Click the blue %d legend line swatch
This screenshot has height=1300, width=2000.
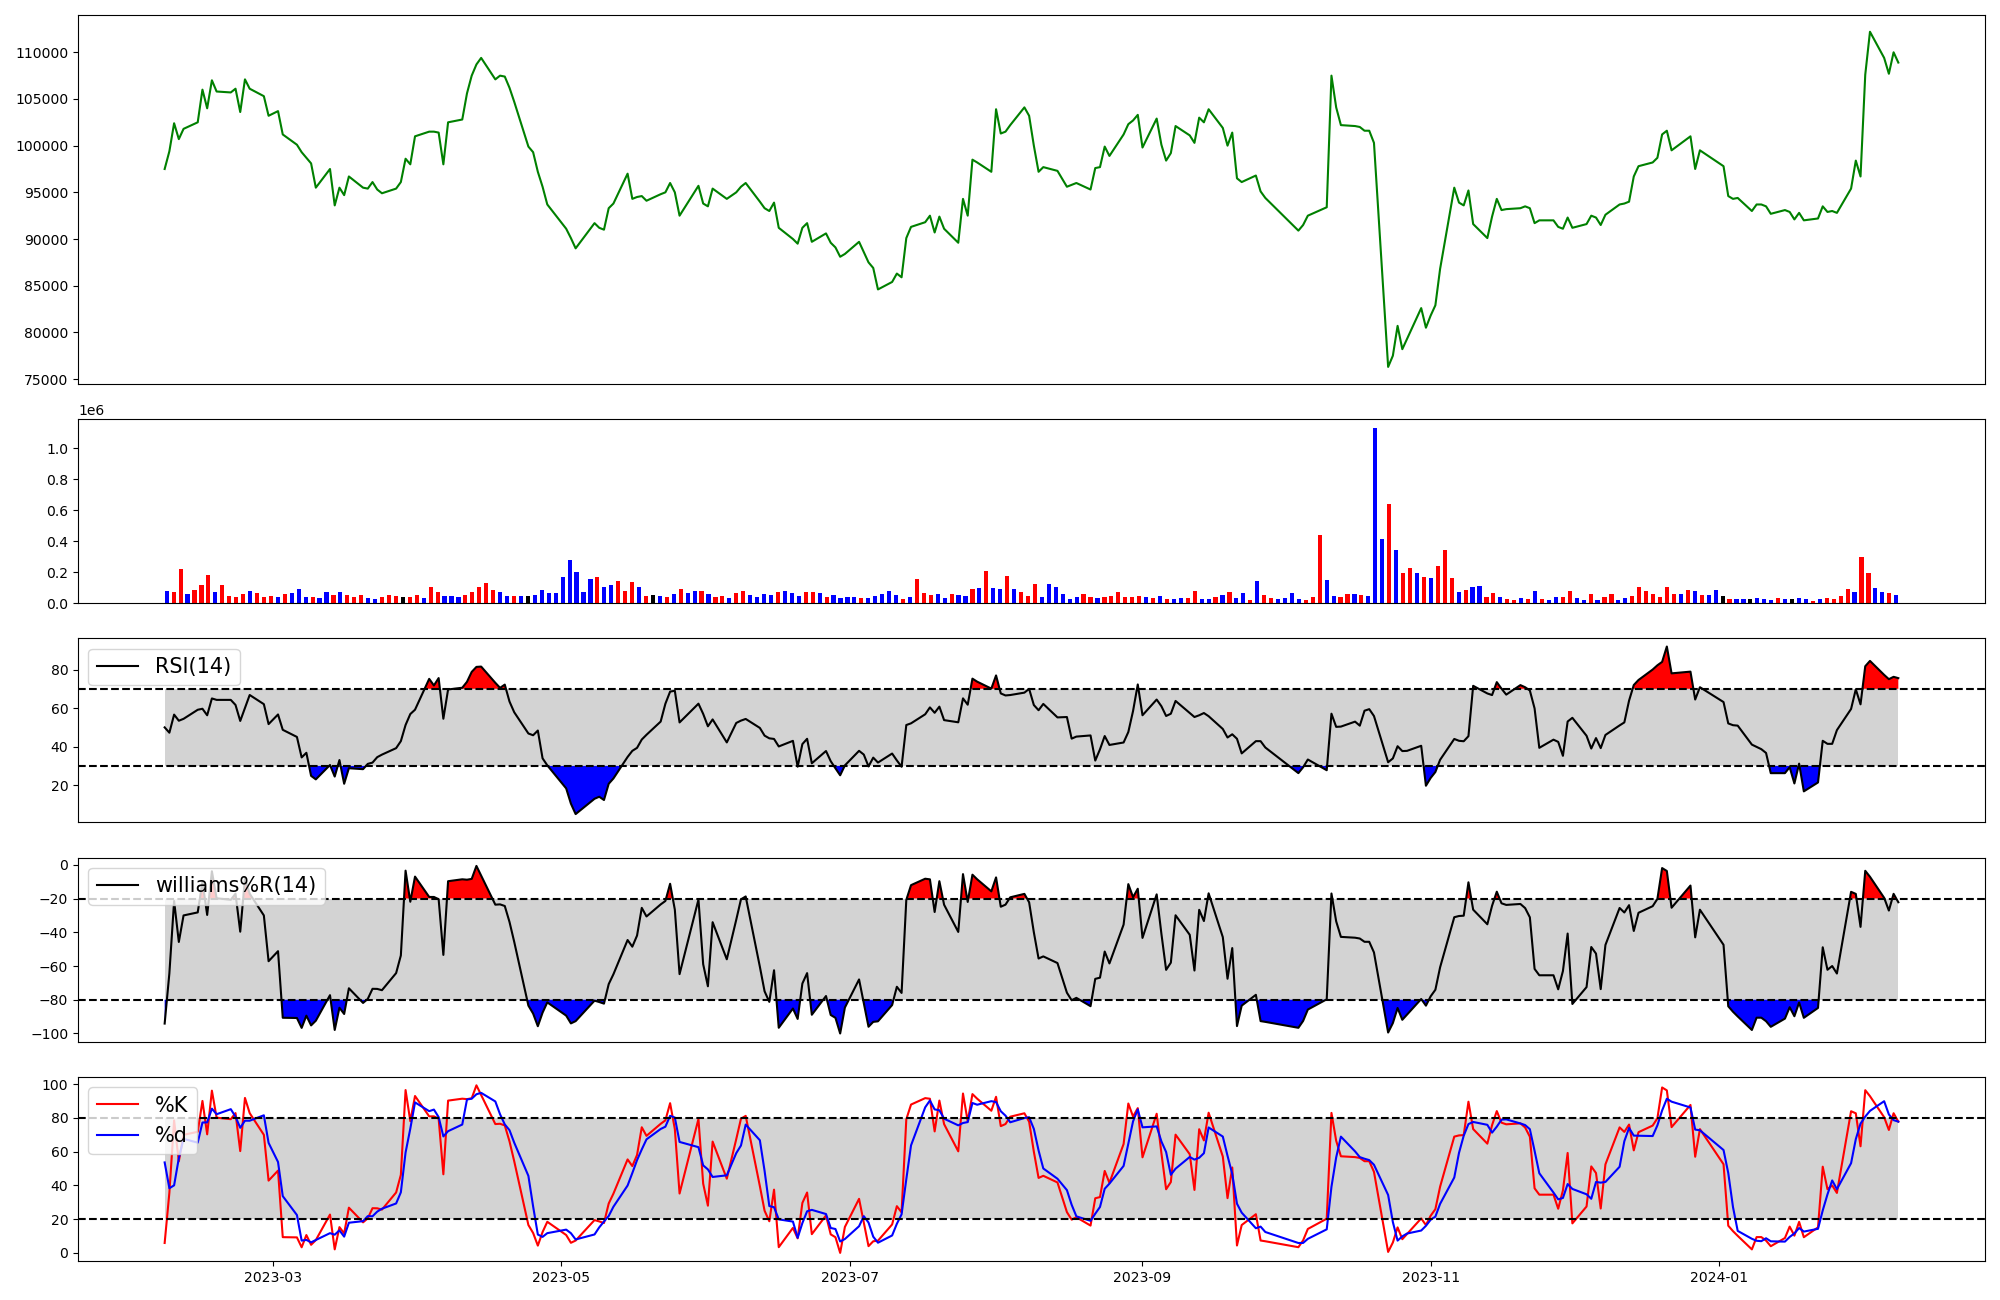(x=117, y=1135)
